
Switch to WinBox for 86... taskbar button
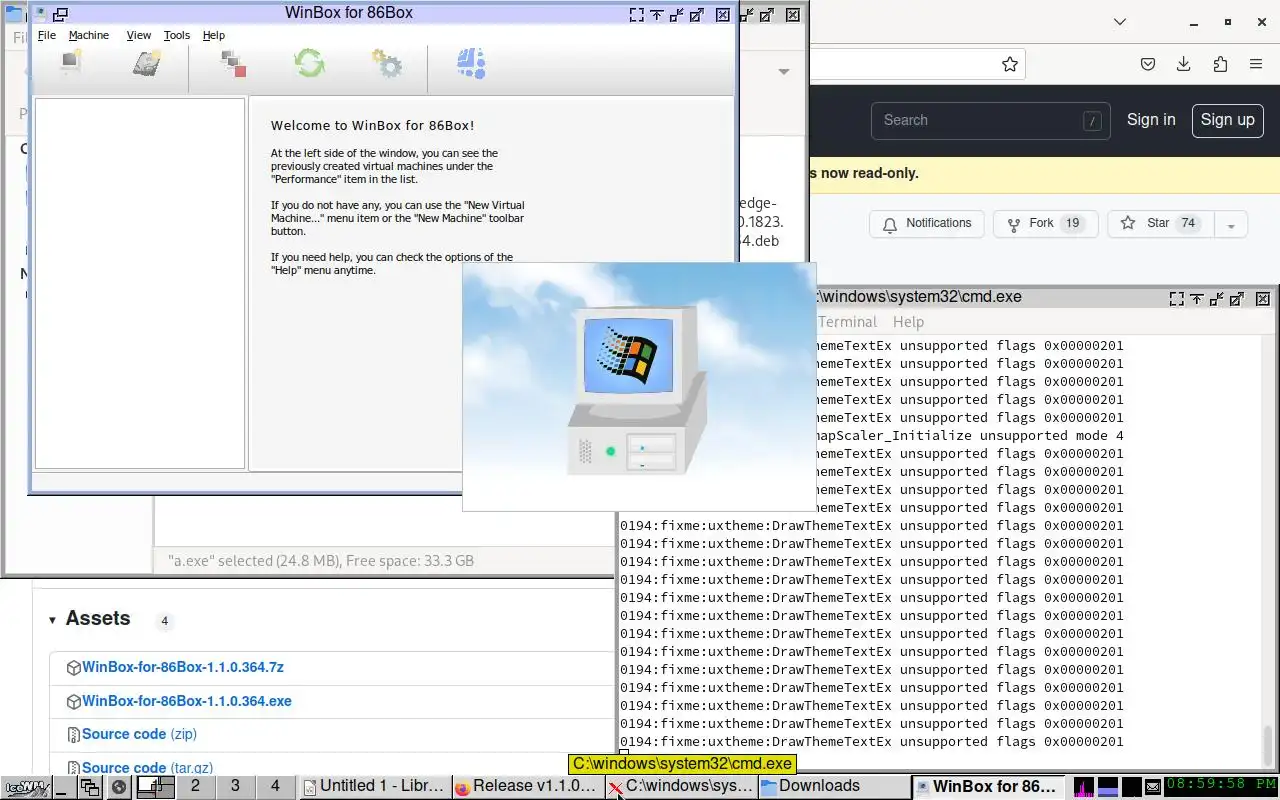click(x=988, y=787)
